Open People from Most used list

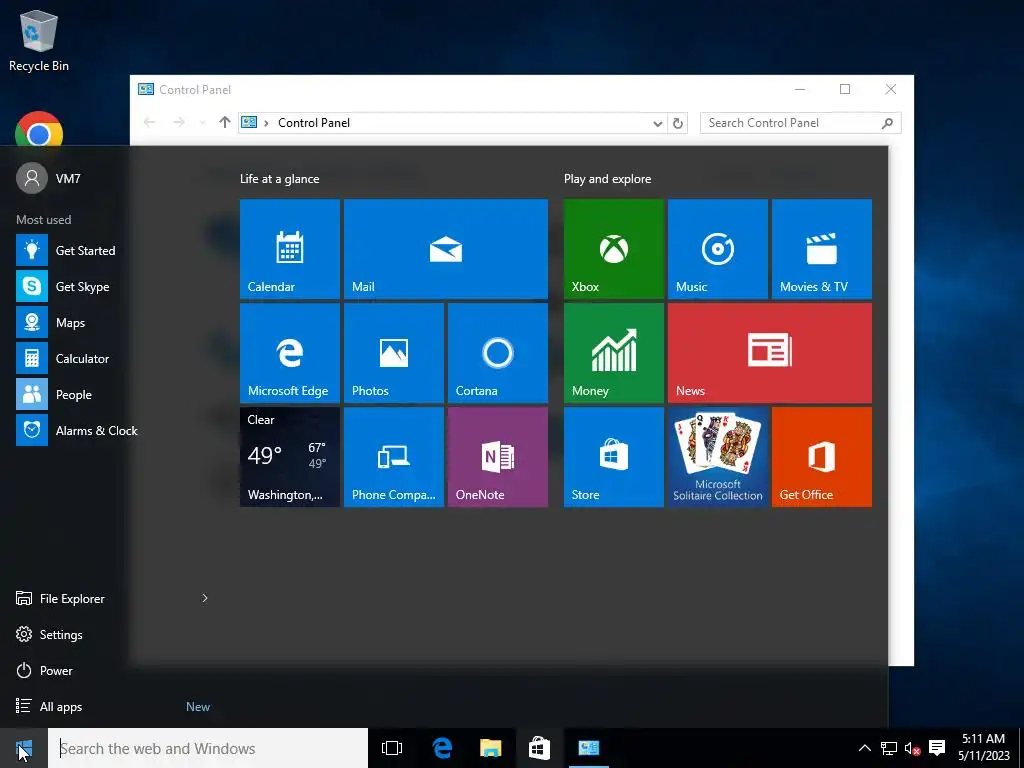click(54, 394)
